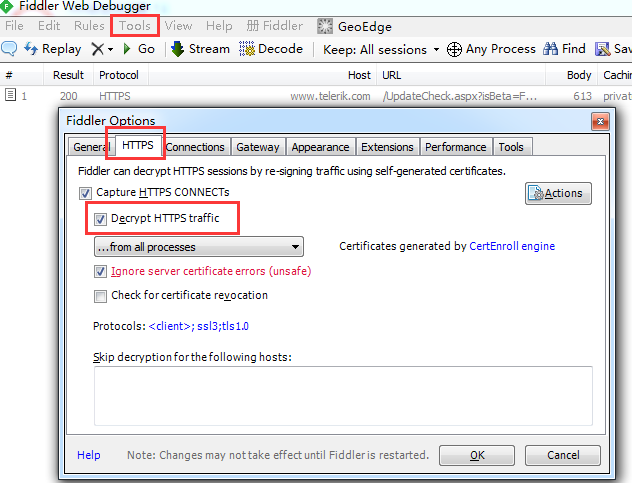Click the /UpdateCheck.aspx URL cell
This screenshot has width=632, height=483.
[x=460, y=96]
